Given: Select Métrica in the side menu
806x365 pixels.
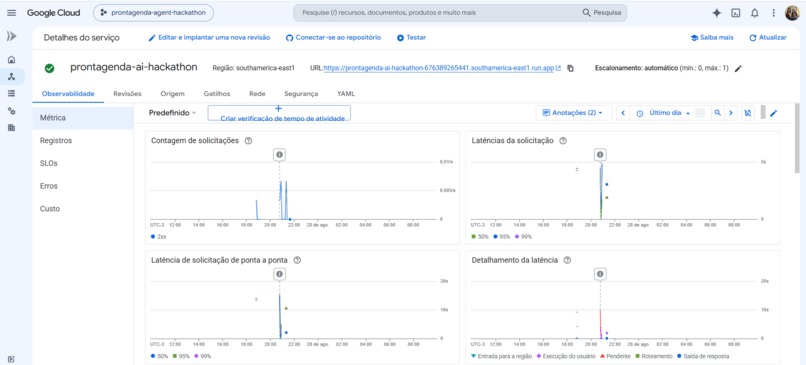Looking at the screenshot, I should pyautogui.click(x=83, y=118).
